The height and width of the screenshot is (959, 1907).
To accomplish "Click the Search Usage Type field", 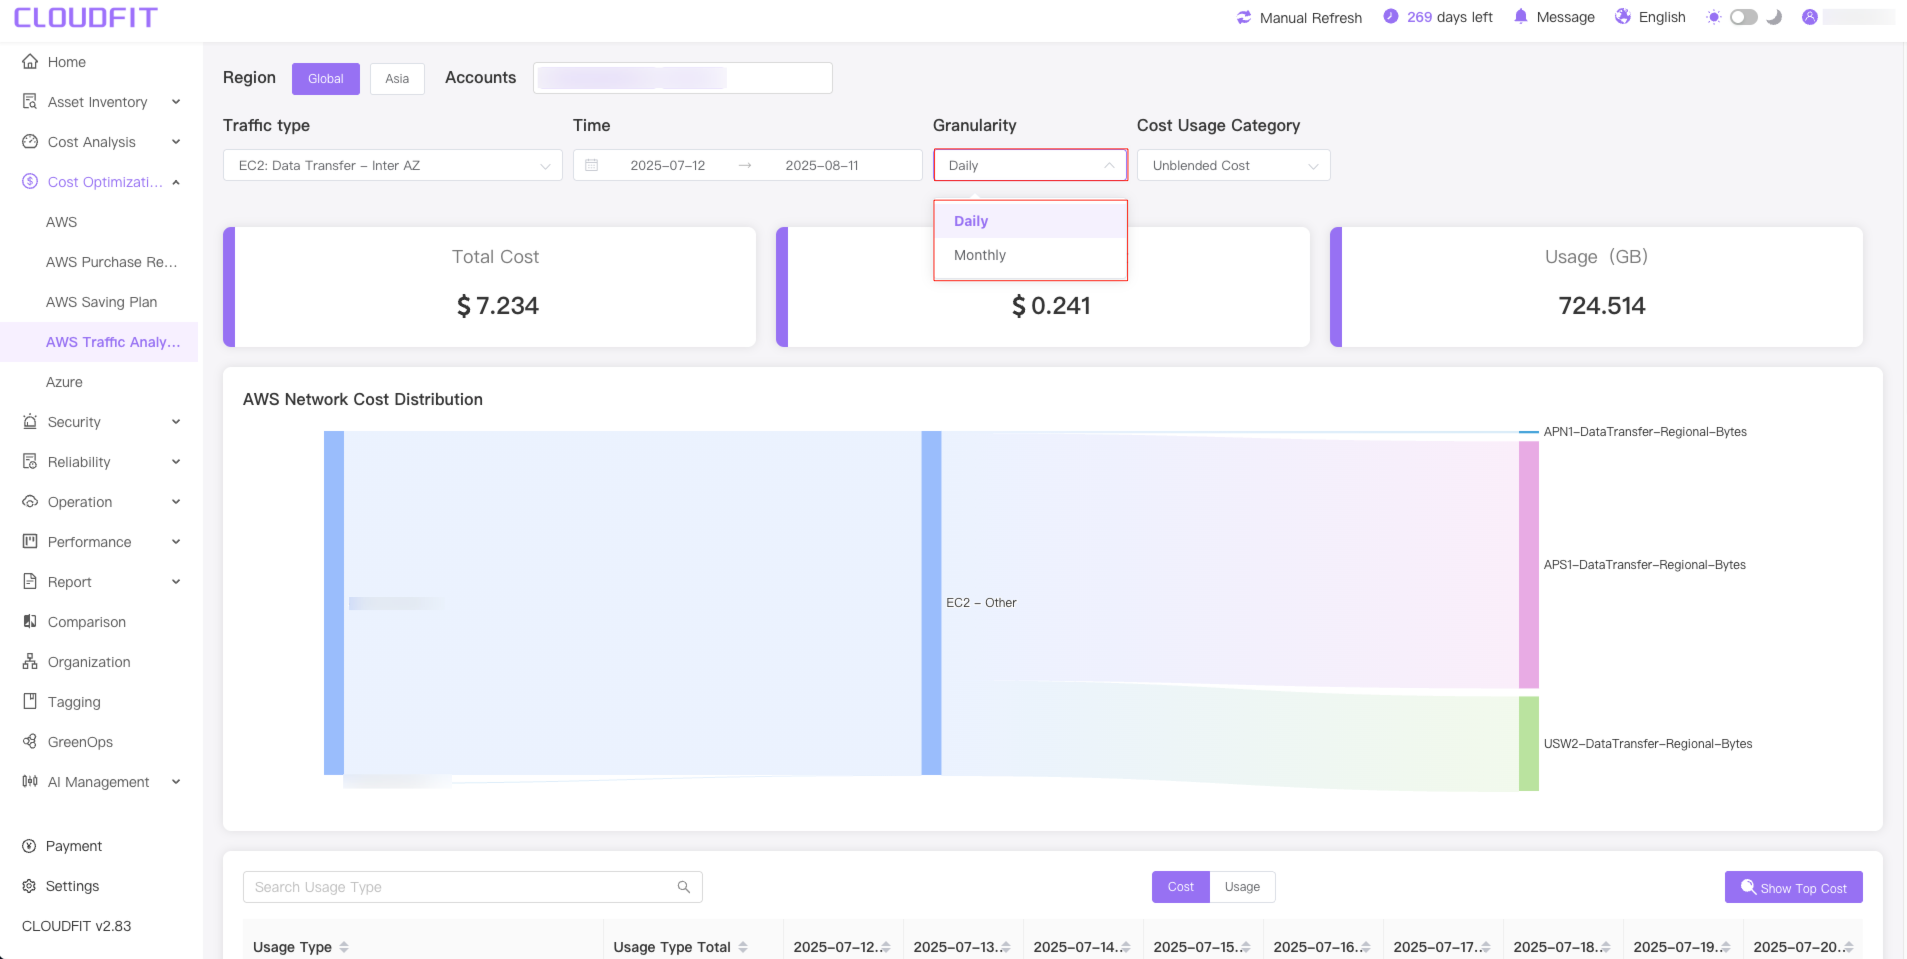I will tap(472, 887).
